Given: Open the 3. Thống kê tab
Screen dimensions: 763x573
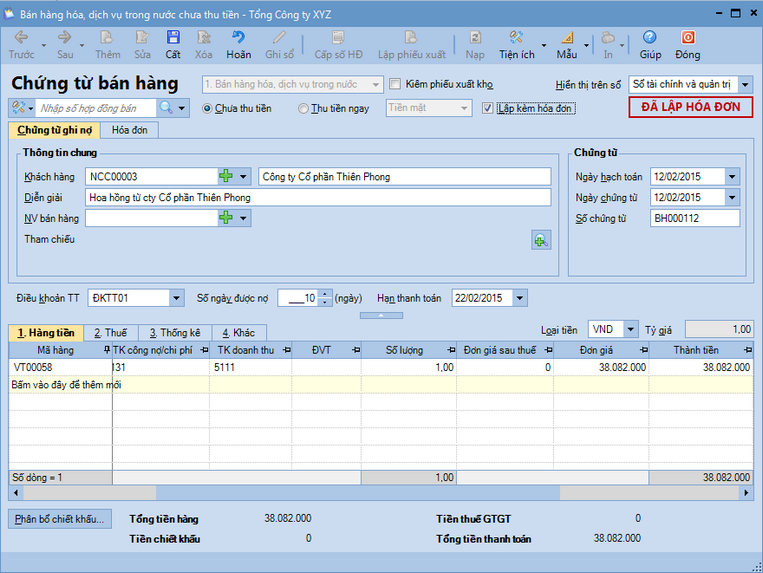Looking at the screenshot, I should pos(175,333).
